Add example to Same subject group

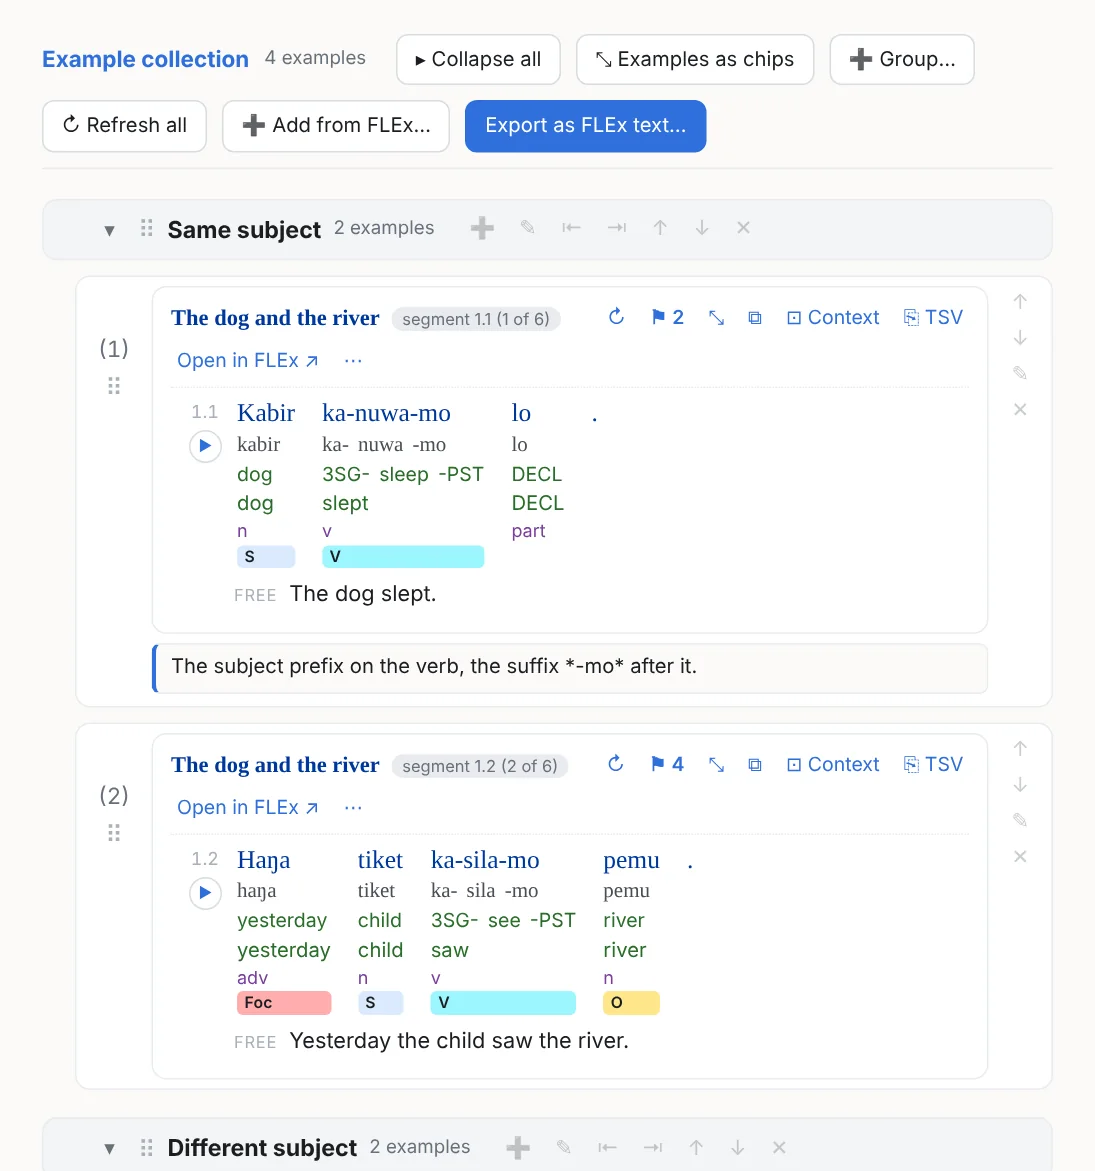pos(482,229)
